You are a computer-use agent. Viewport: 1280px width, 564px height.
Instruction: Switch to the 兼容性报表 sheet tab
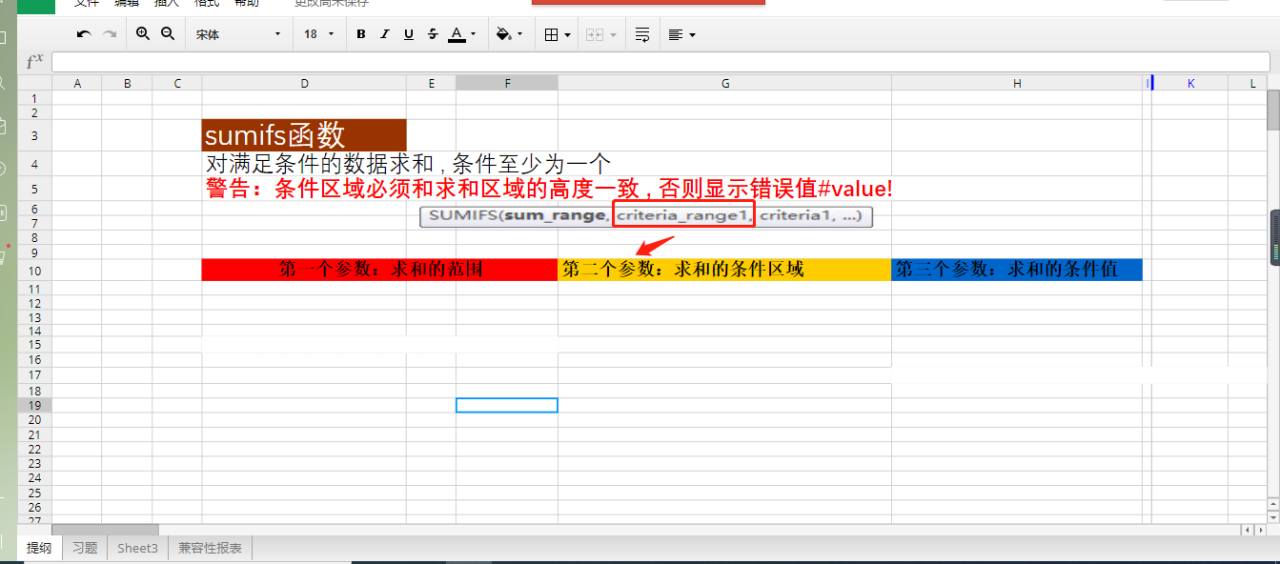(210, 548)
